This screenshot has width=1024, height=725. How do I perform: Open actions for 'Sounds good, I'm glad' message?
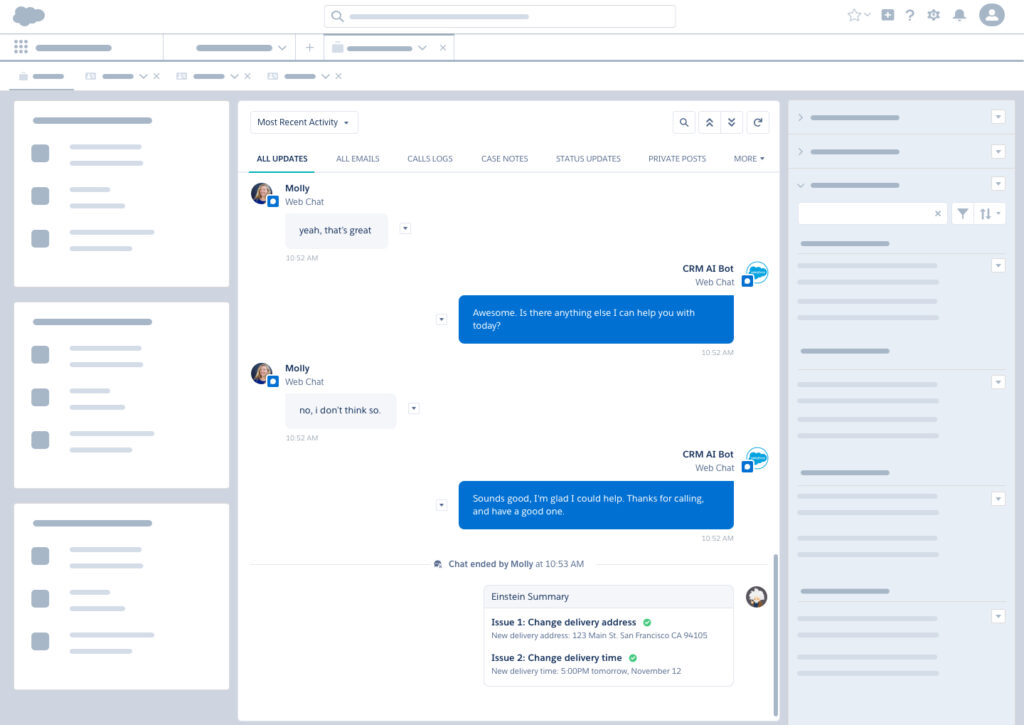point(441,505)
